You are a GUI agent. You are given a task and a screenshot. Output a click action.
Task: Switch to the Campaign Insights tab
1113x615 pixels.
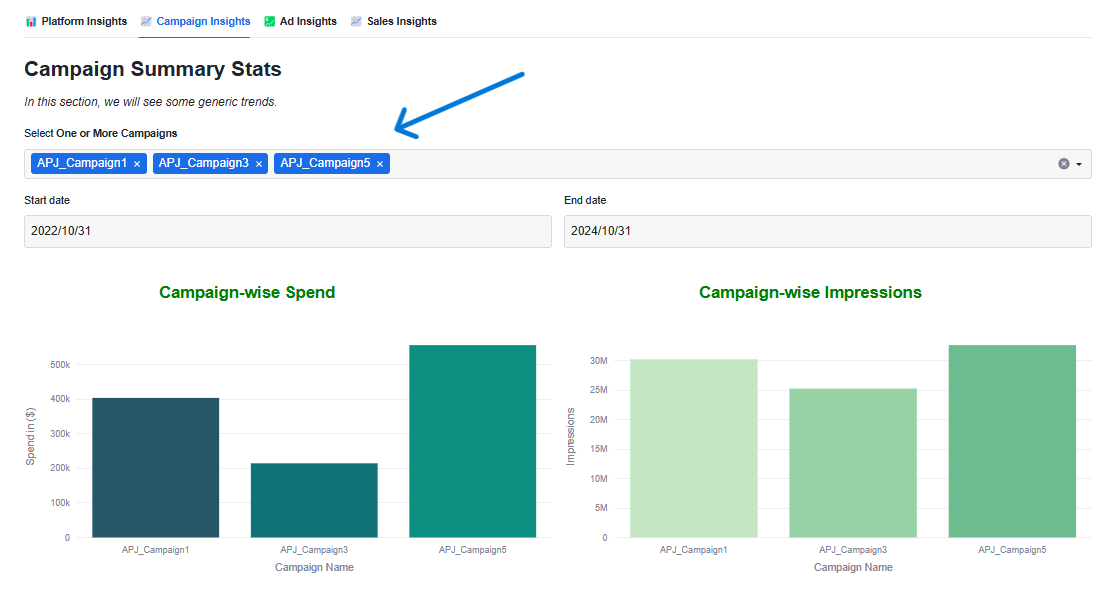(x=195, y=21)
